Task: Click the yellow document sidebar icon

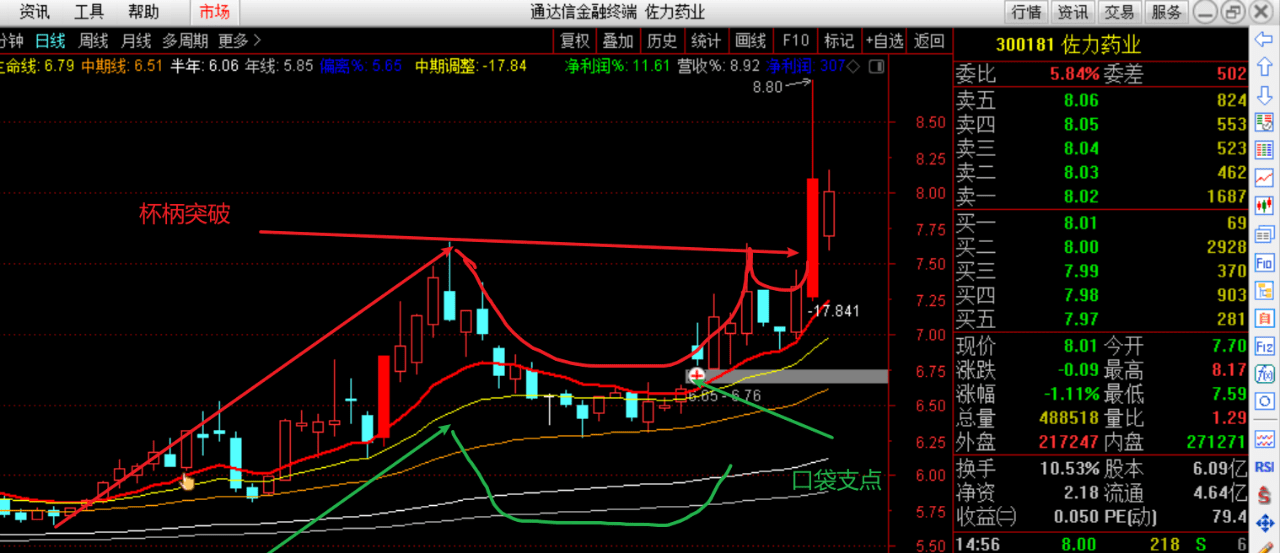Action: pos(1265,291)
